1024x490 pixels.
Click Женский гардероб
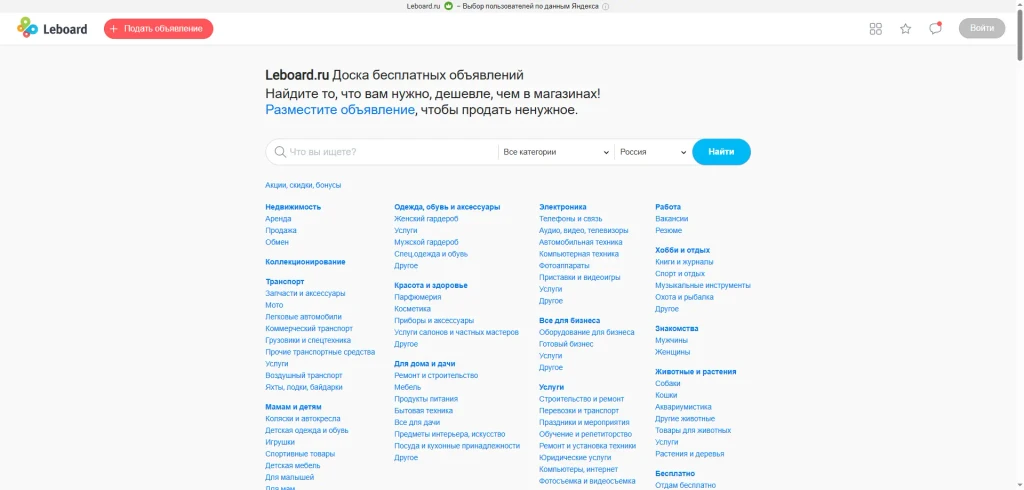(x=426, y=219)
